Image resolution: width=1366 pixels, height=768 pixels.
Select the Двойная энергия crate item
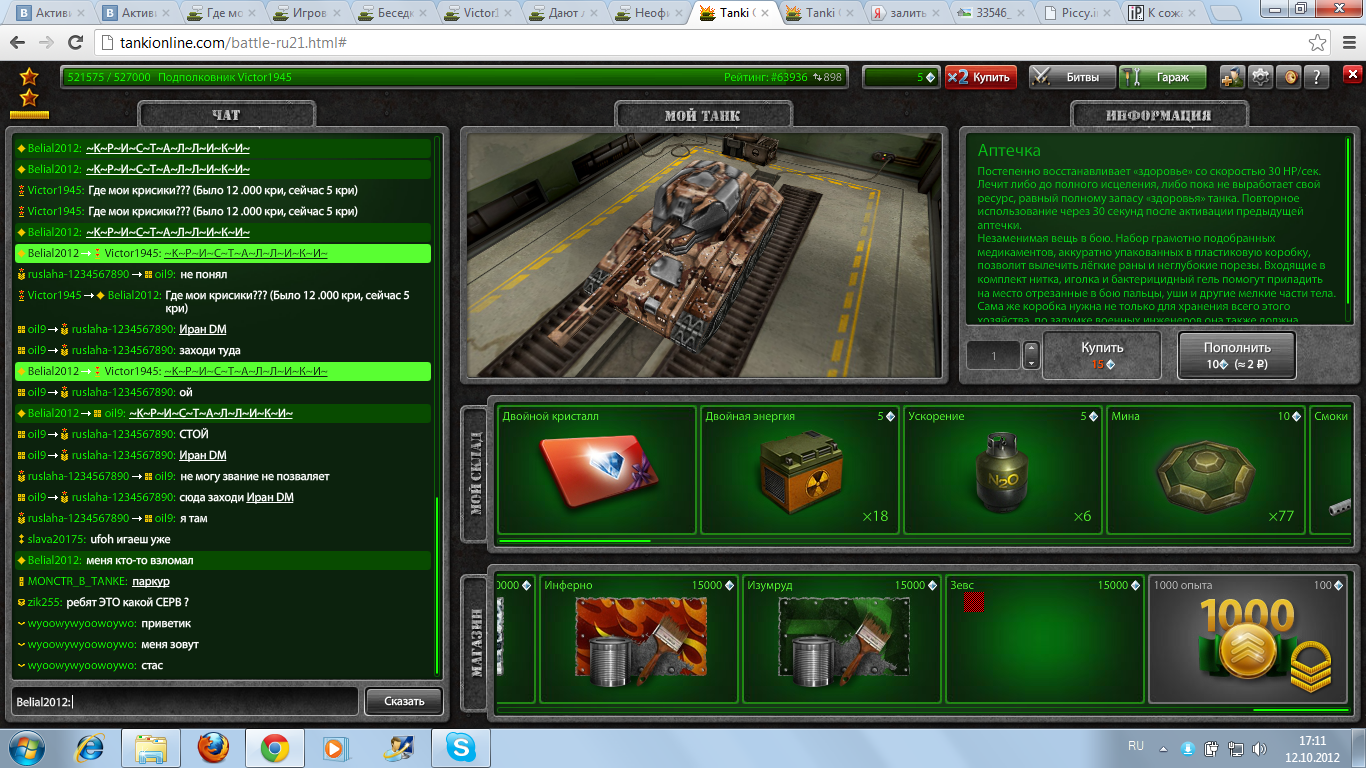[799, 470]
